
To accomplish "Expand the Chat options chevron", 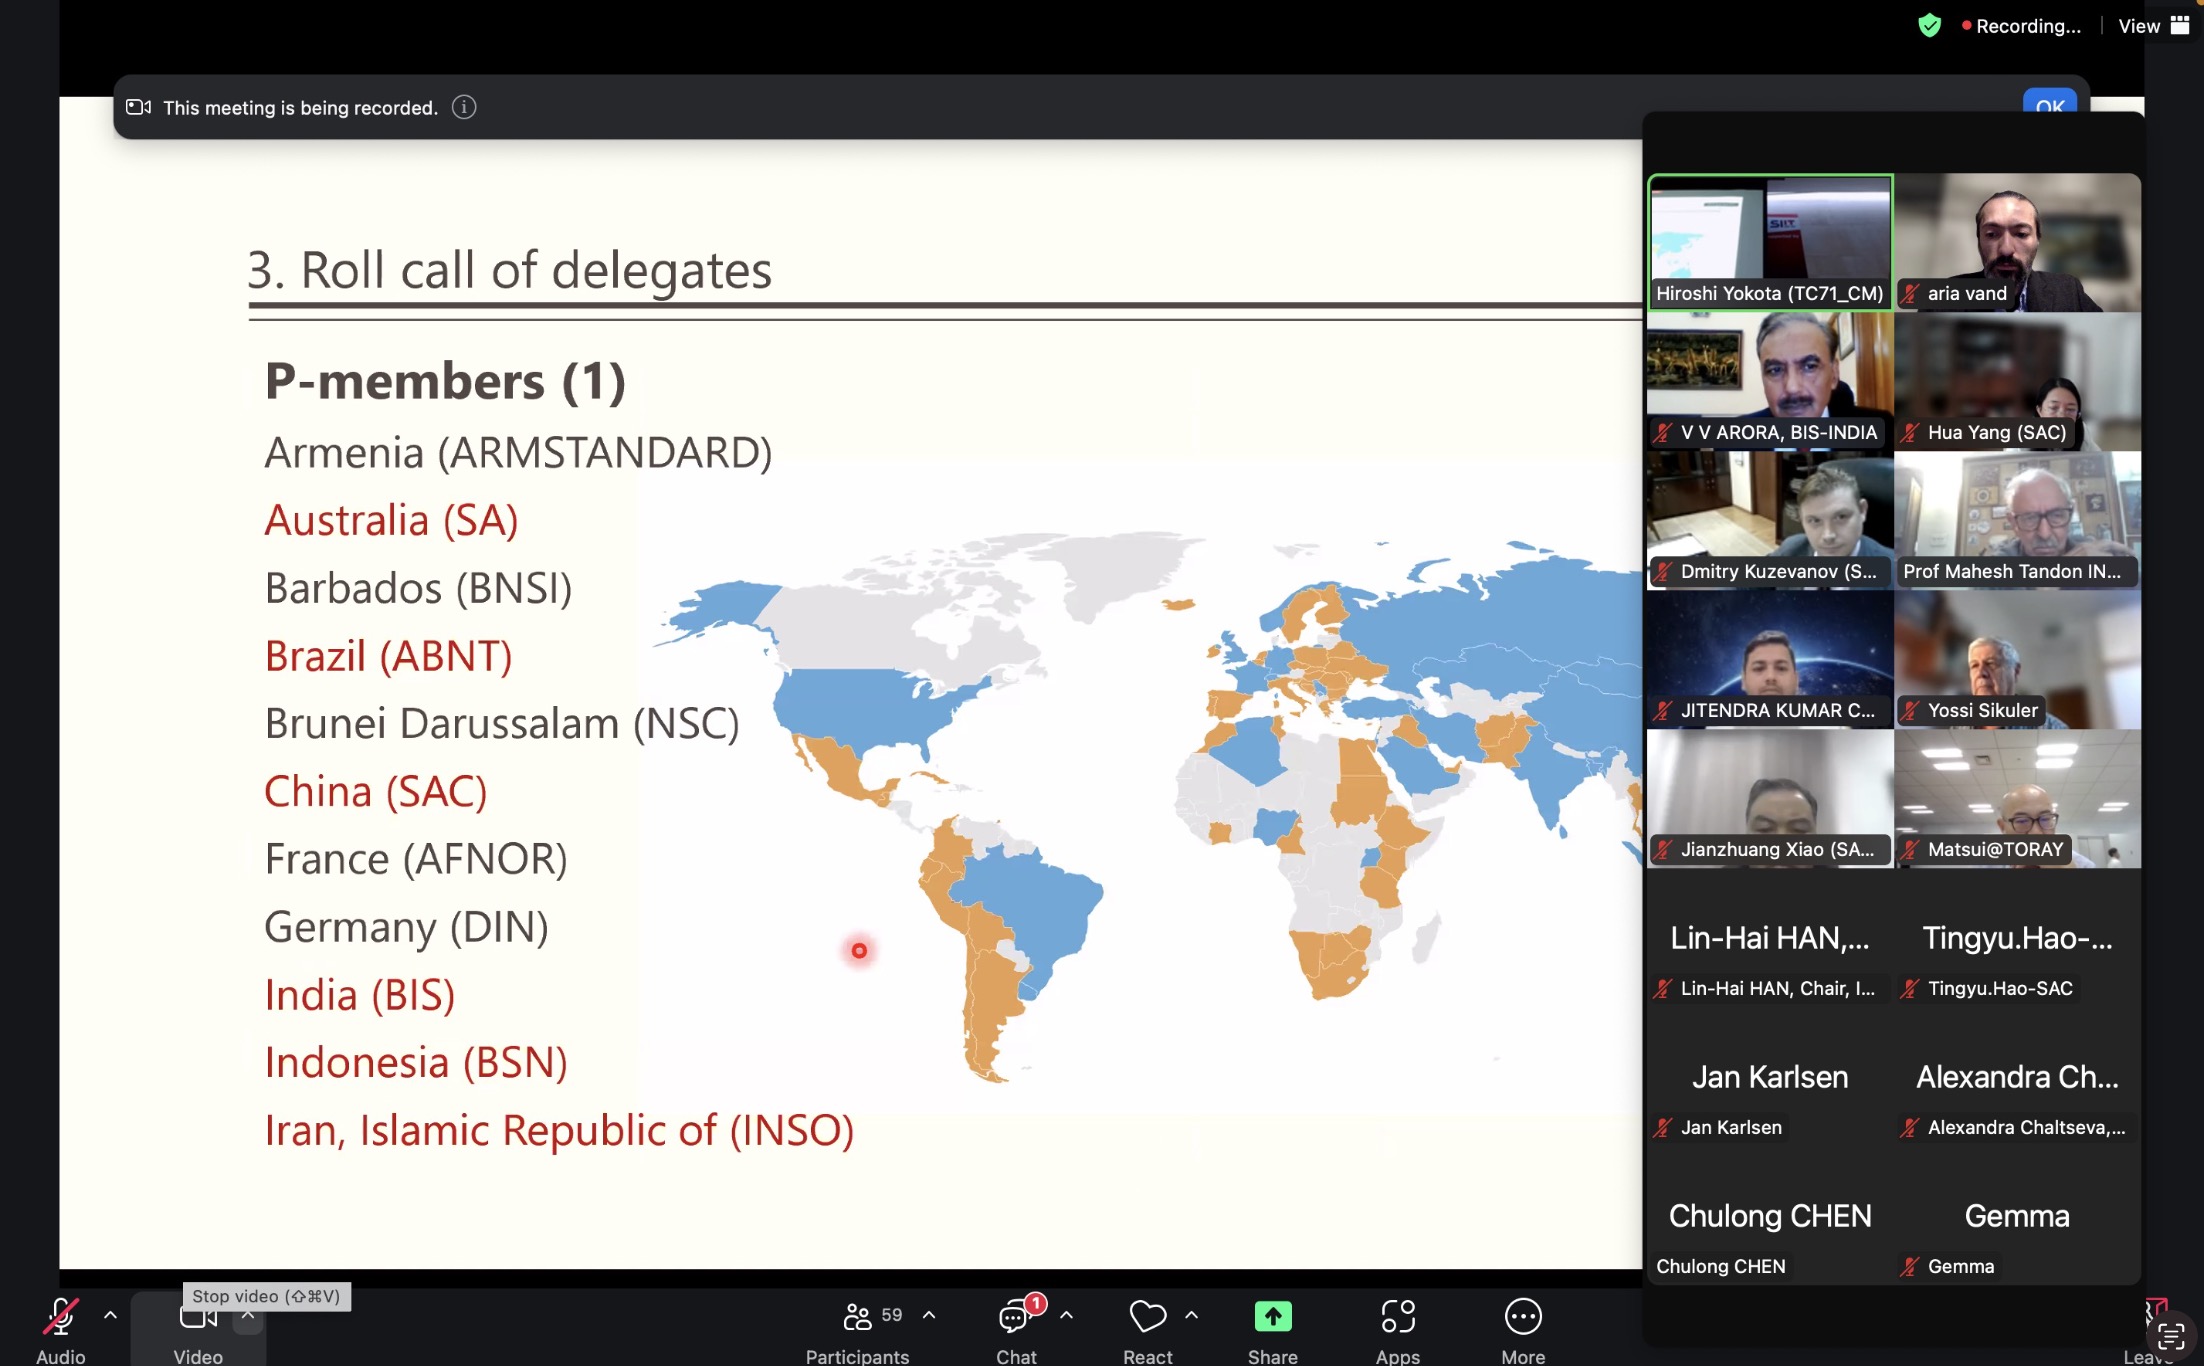I will (1066, 1315).
